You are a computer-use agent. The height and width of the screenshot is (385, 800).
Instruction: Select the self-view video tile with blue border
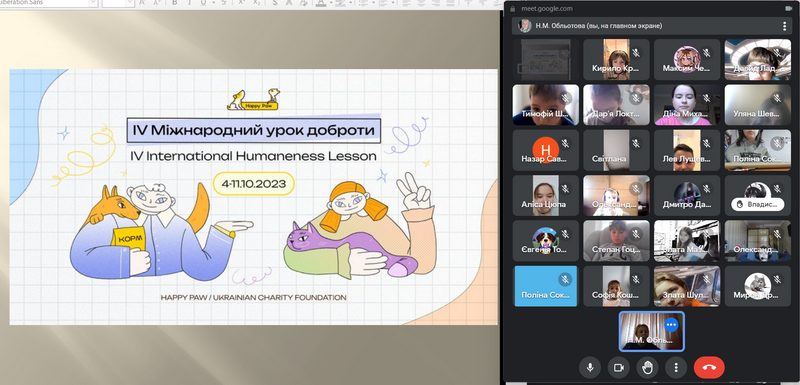pyautogui.click(x=652, y=331)
